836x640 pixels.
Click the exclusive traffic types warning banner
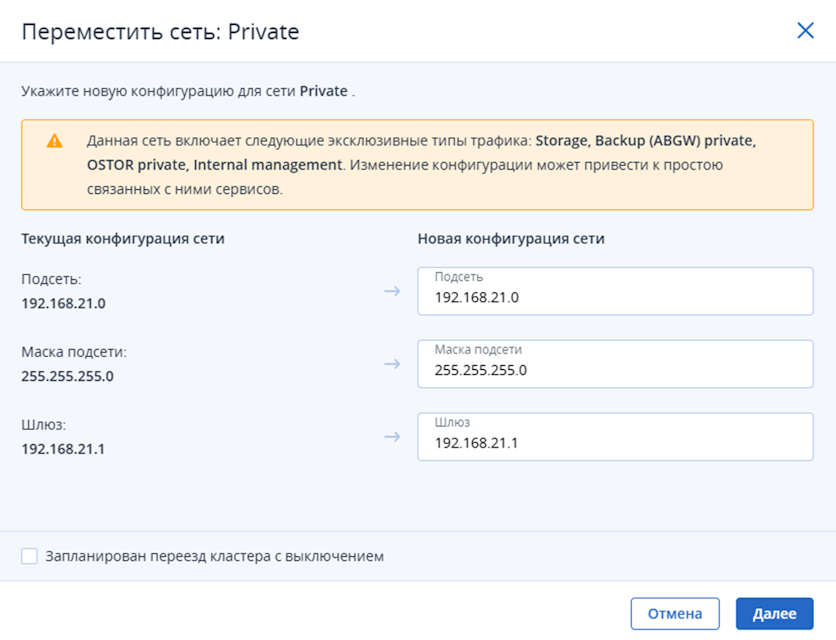(417, 165)
